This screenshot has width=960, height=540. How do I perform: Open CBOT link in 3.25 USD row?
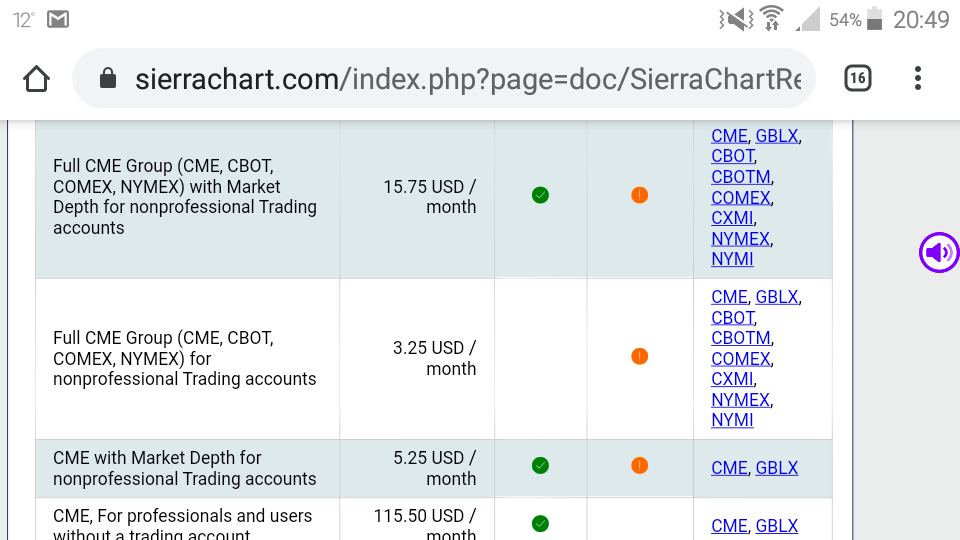(732, 318)
